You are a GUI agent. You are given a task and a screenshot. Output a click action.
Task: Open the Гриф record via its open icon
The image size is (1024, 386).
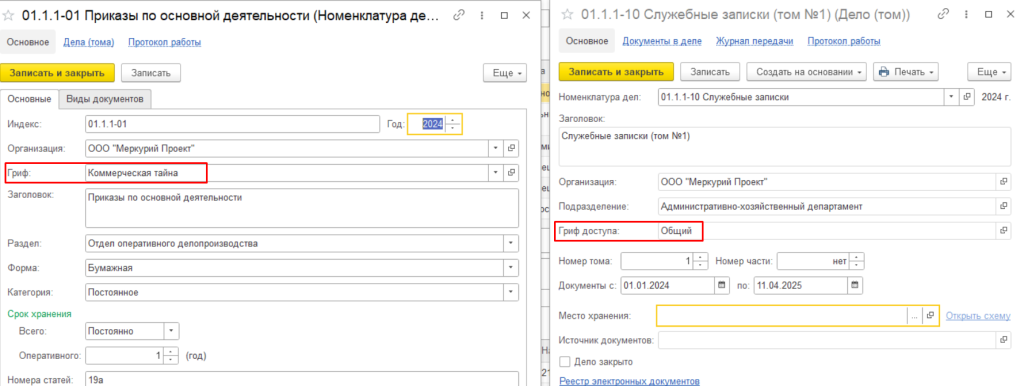pos(511,172)
